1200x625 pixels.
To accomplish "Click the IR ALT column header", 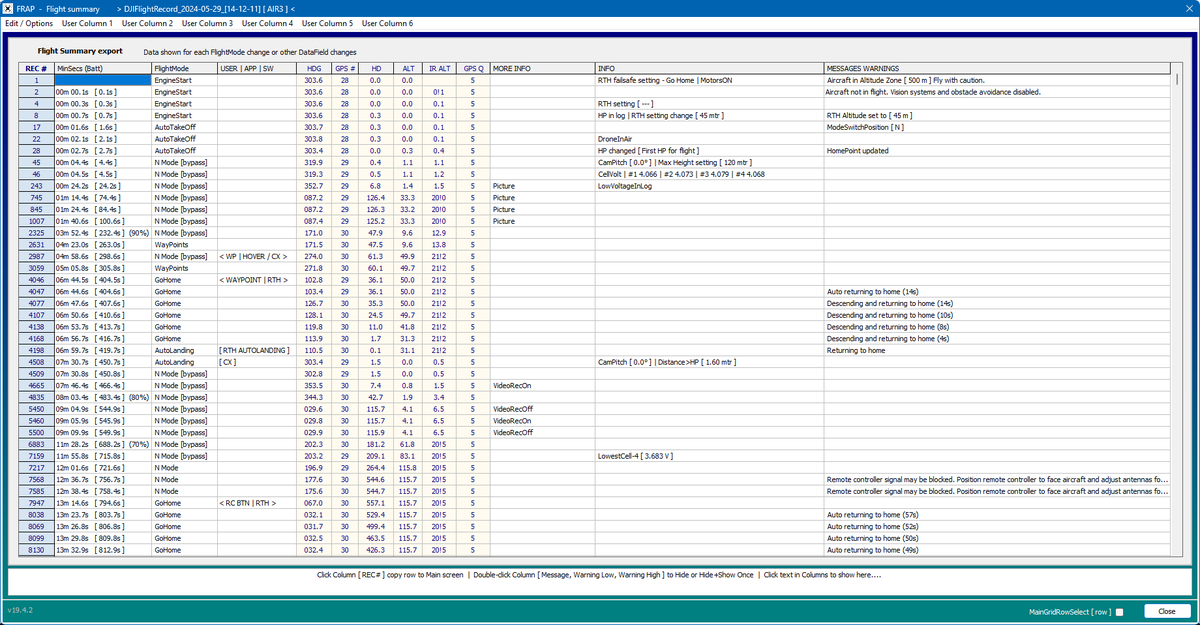I will pyautogui.click(x=438, y=68).
